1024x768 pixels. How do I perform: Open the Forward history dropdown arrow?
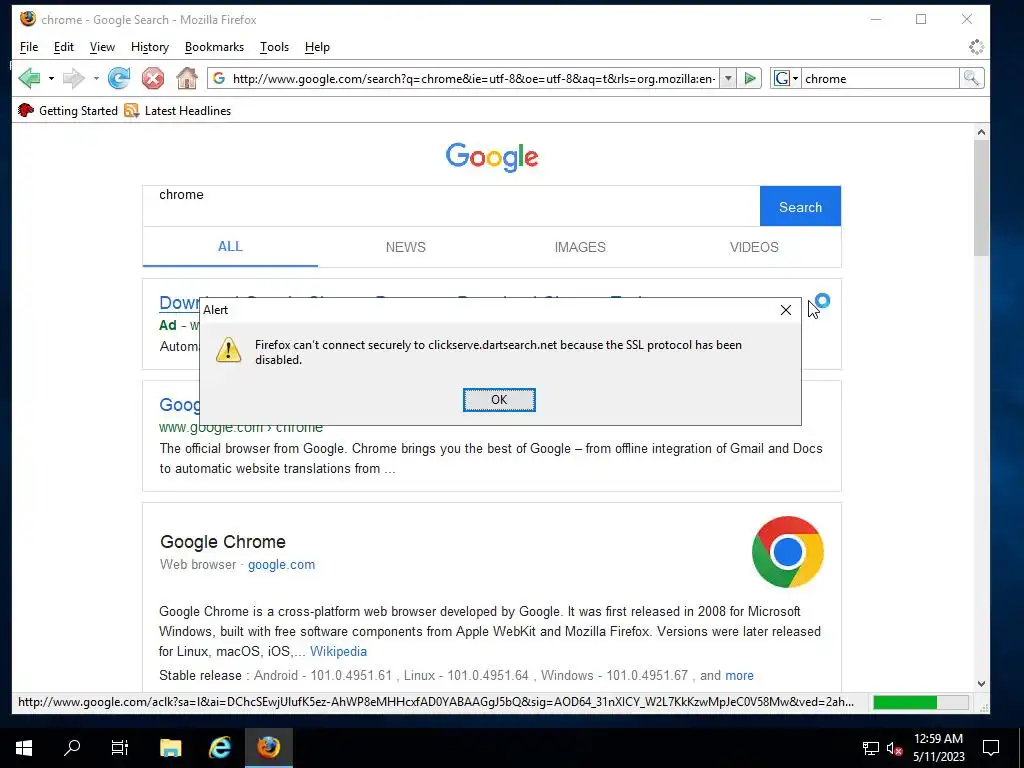click(95, 78)
